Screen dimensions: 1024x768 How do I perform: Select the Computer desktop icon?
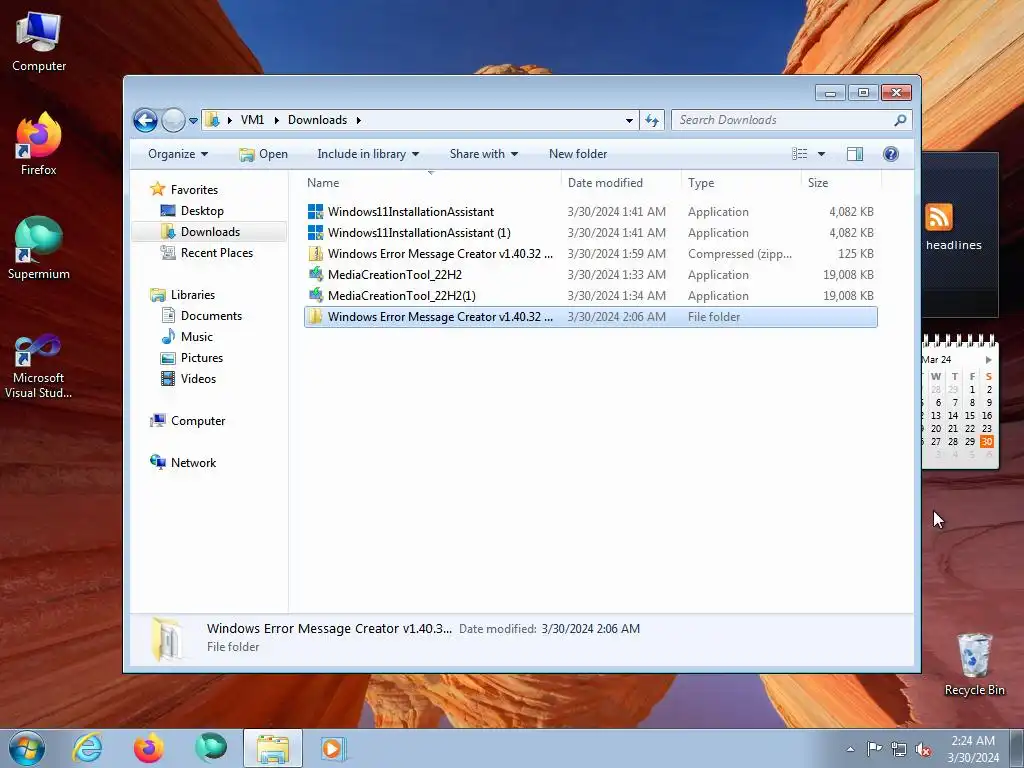click(x=39, y=42)
